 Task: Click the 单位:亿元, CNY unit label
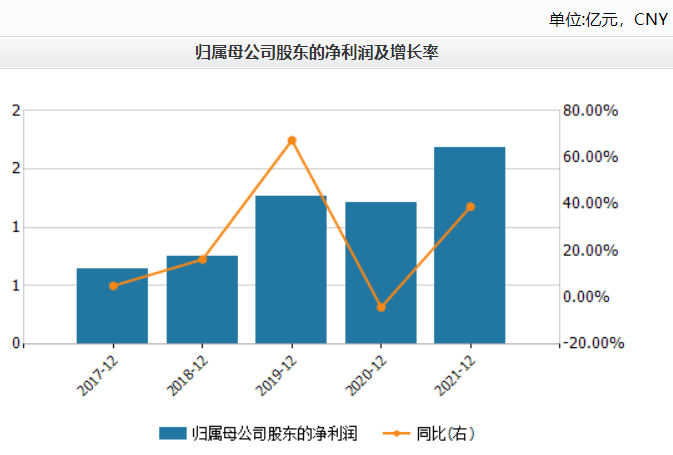tap(607, 19)
